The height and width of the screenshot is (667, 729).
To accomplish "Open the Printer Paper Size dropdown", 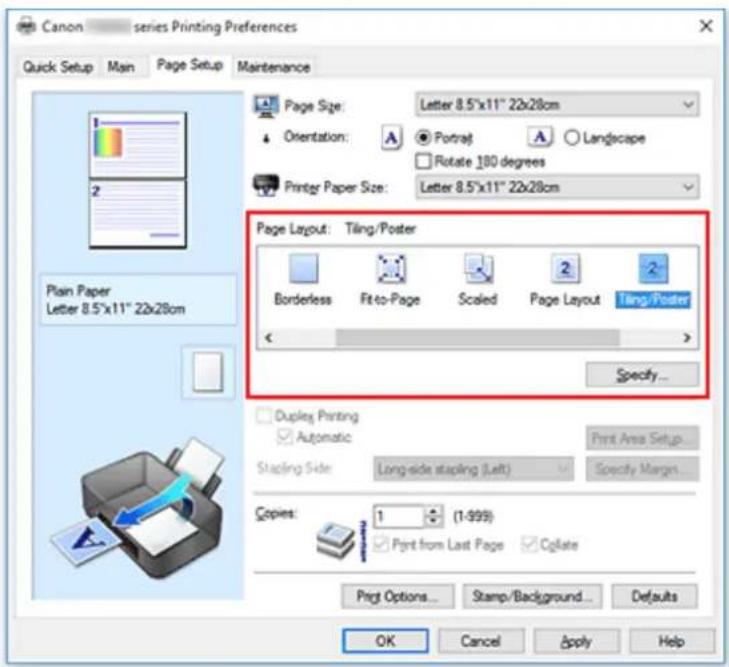I will pyautogui.click(x=557, y=187).
